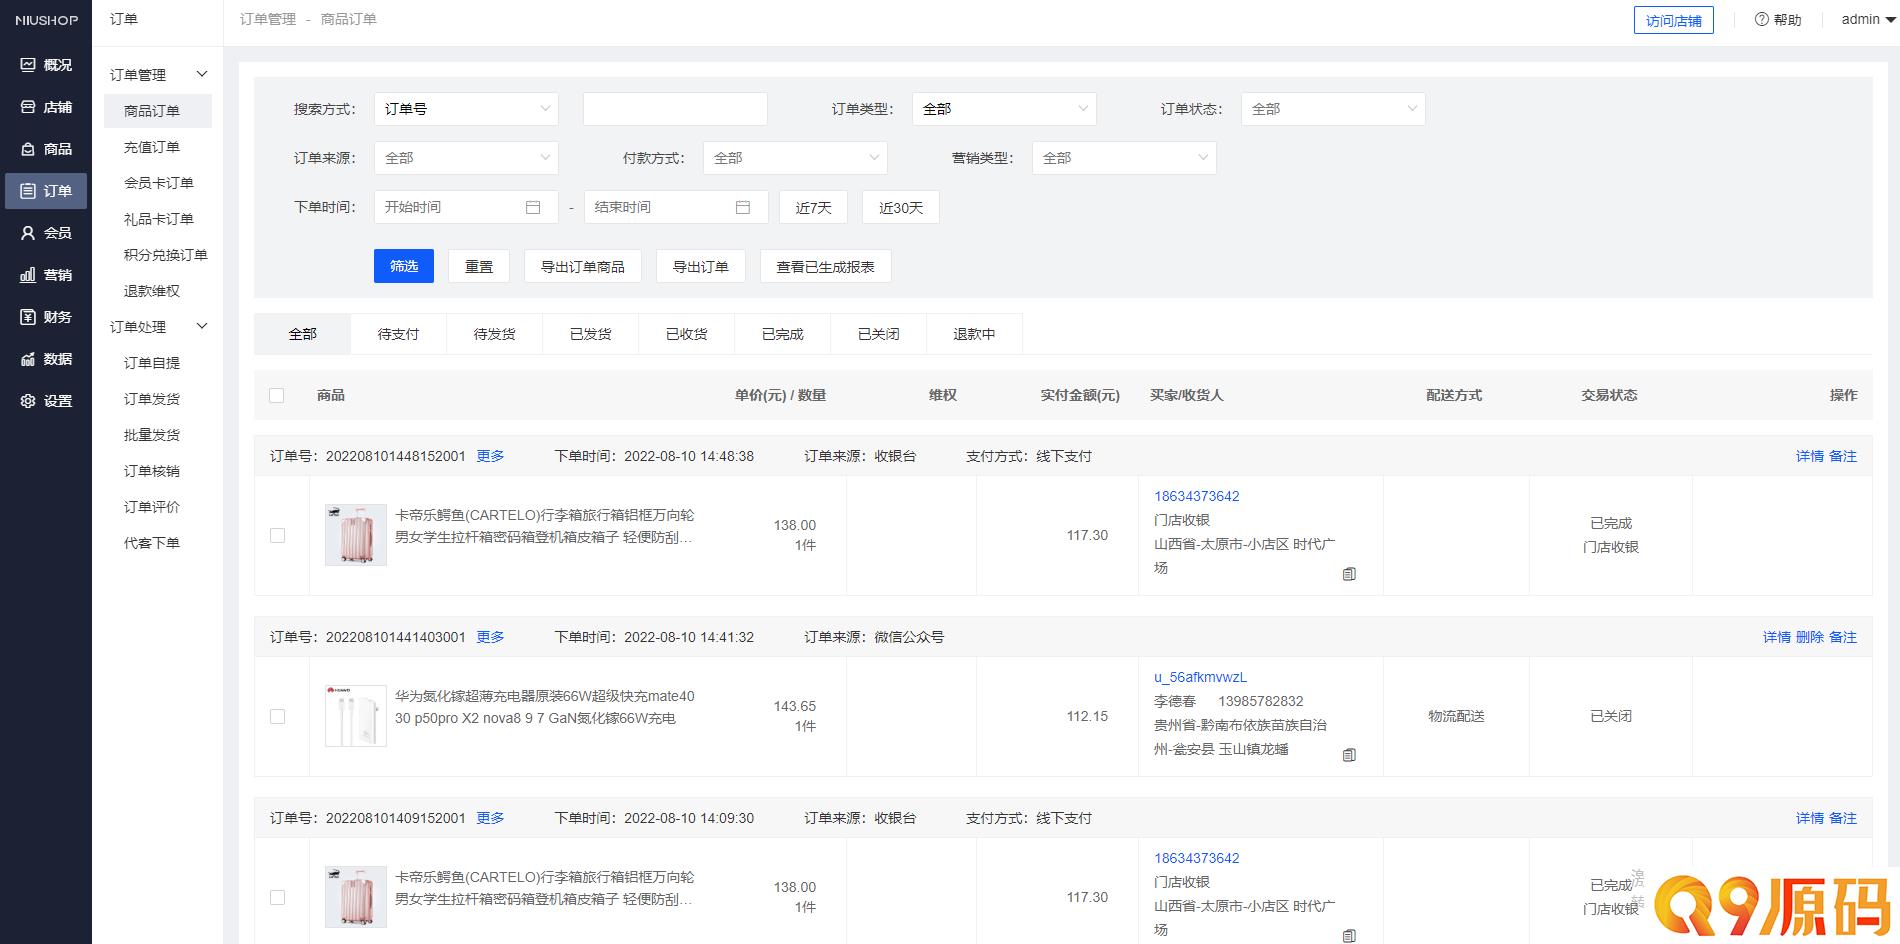
Task: Open 退款维权 in the submenu
Action: click(152, 291)
